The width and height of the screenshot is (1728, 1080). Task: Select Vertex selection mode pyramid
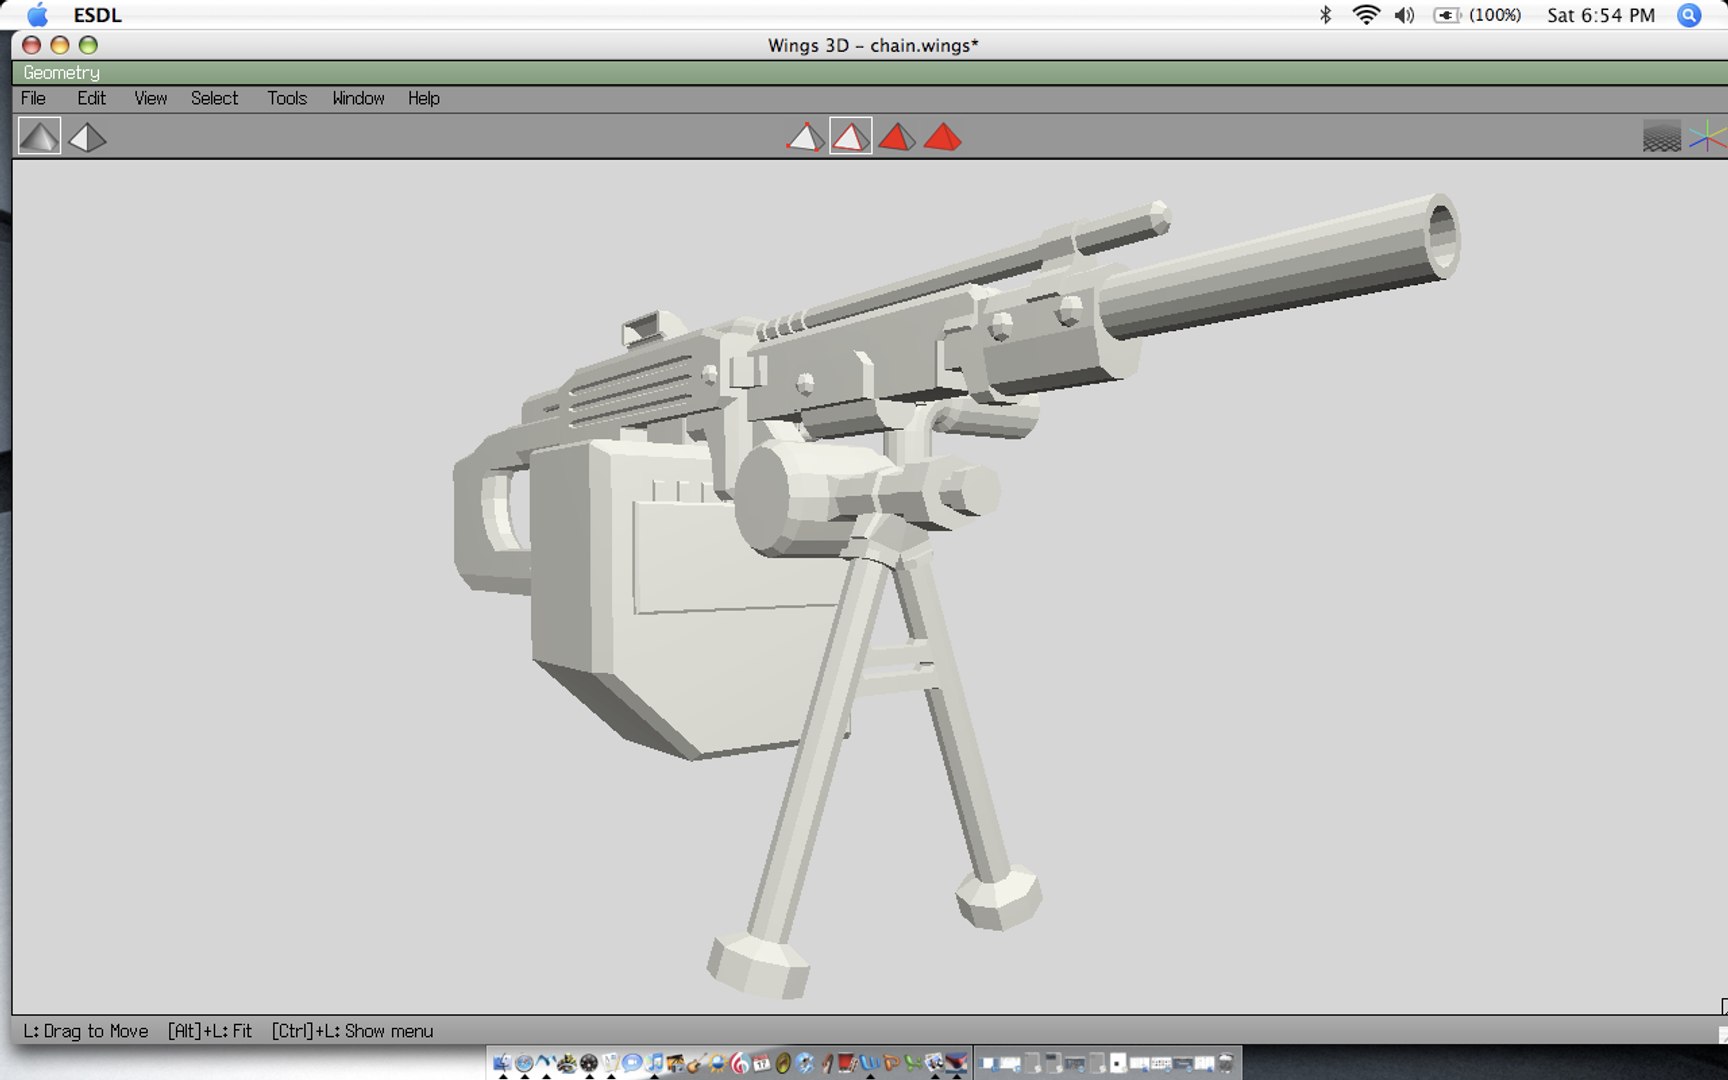pyautogui.click(x=805, y=136)
